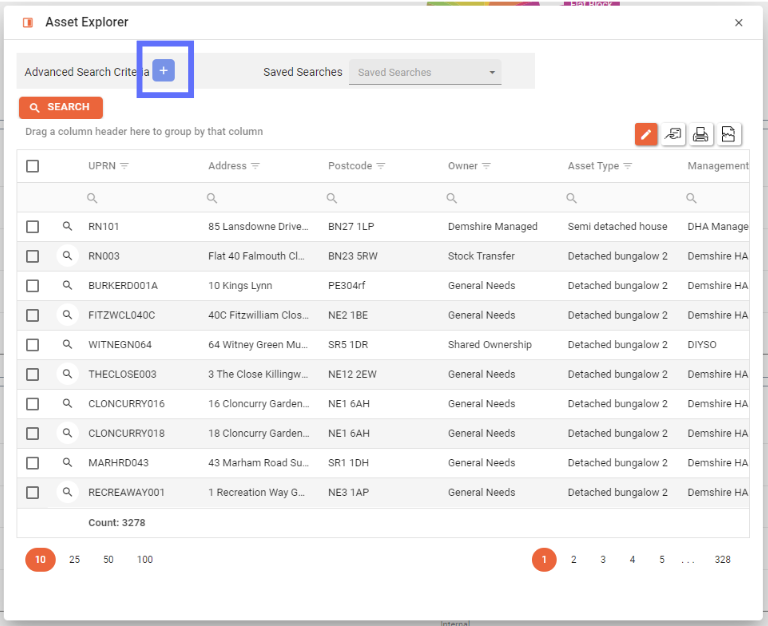Screen dimensions: 768x626
Task: Click magnifier icon on WITNEGN064 row
Action: click(x=67, y=345)
